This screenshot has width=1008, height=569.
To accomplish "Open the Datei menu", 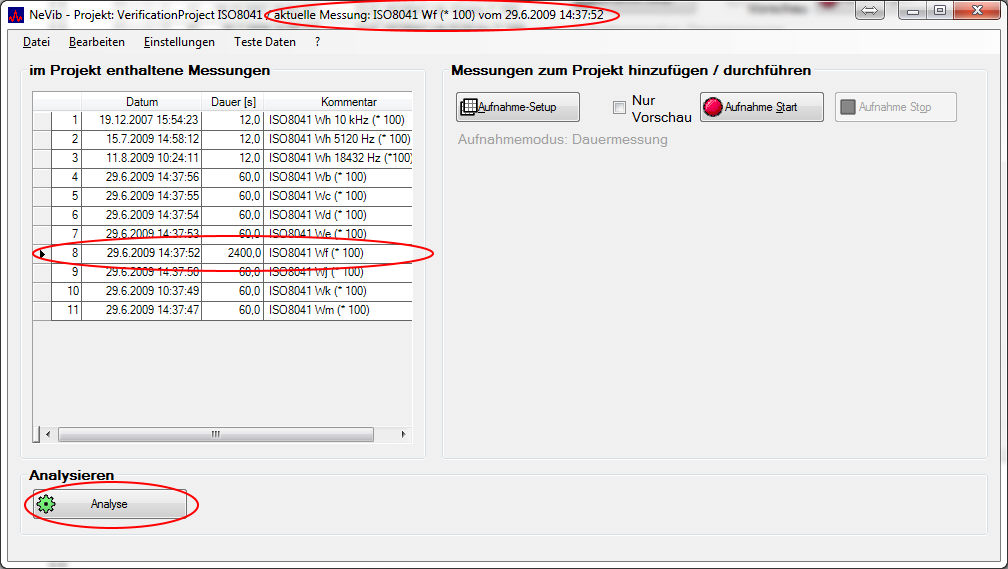I will pos(36,42).
